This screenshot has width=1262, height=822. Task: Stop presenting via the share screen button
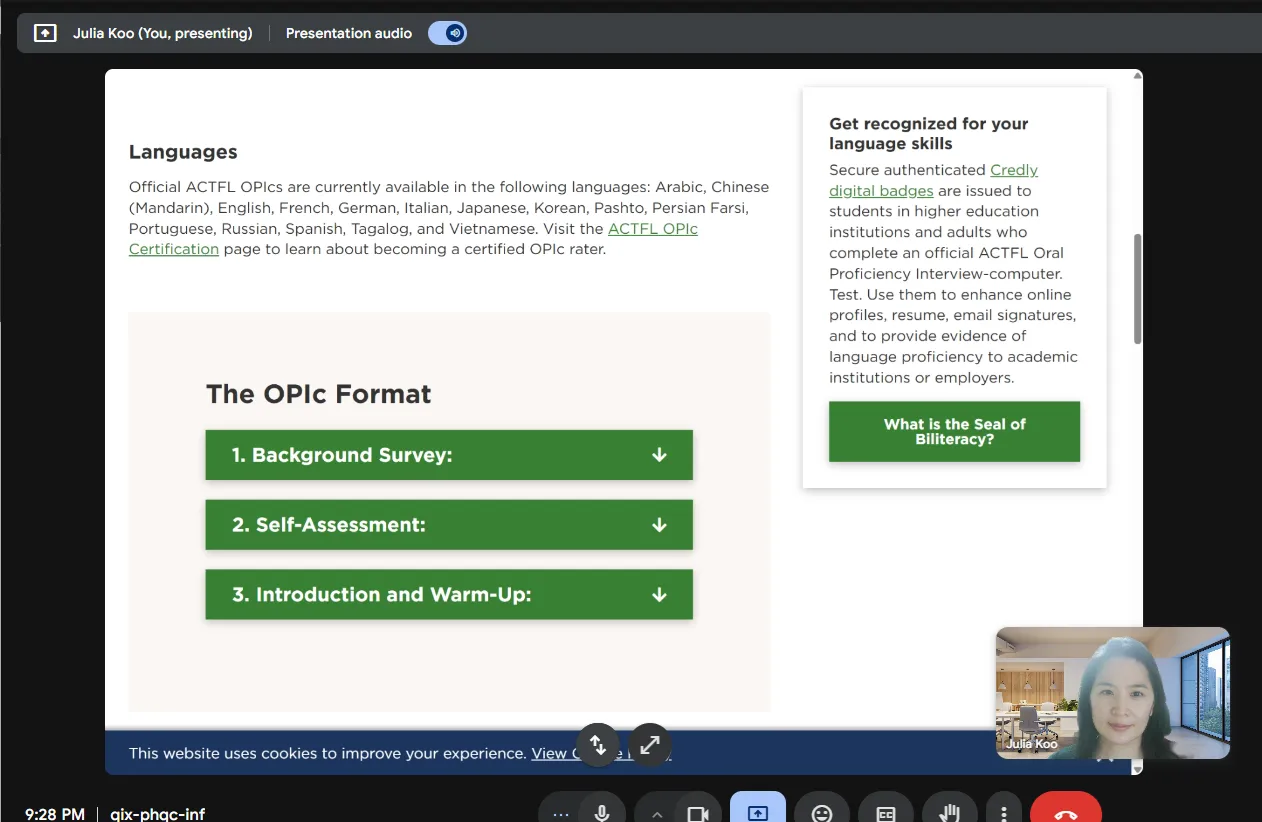758,812
